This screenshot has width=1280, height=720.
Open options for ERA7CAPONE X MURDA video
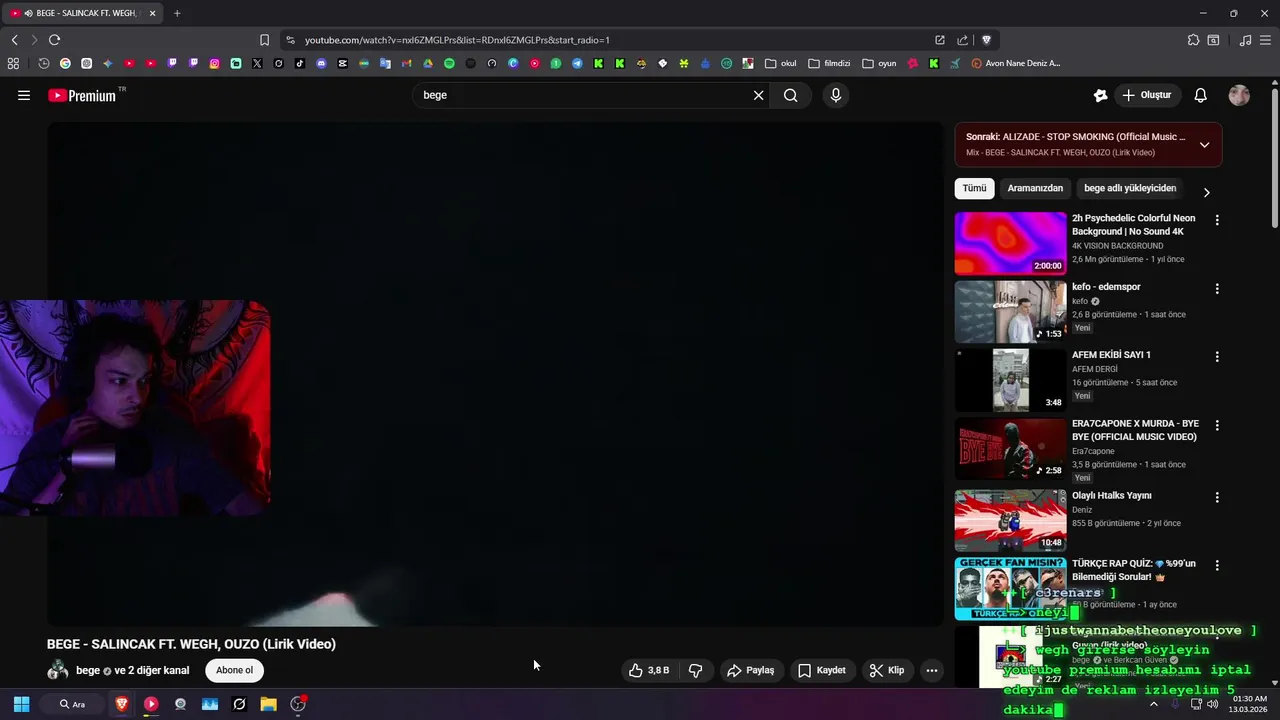pos(1217,426)
